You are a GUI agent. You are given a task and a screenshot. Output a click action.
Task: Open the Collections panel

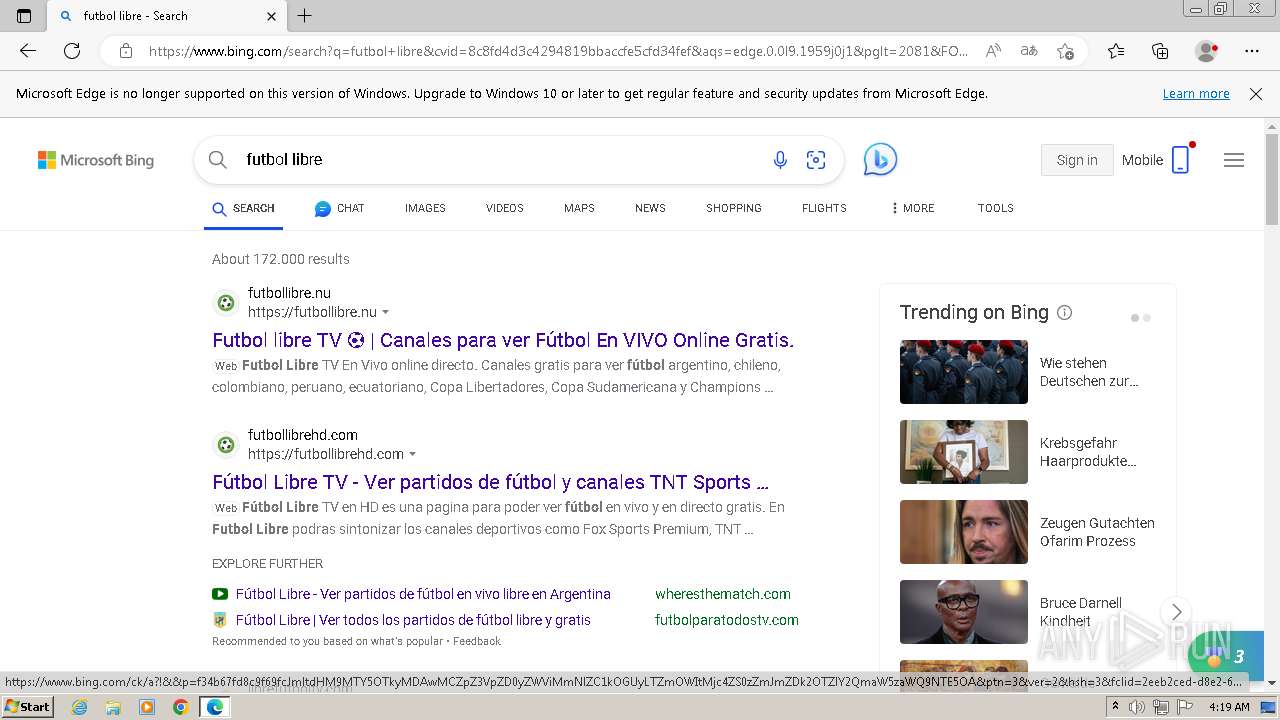(1160, 51)
